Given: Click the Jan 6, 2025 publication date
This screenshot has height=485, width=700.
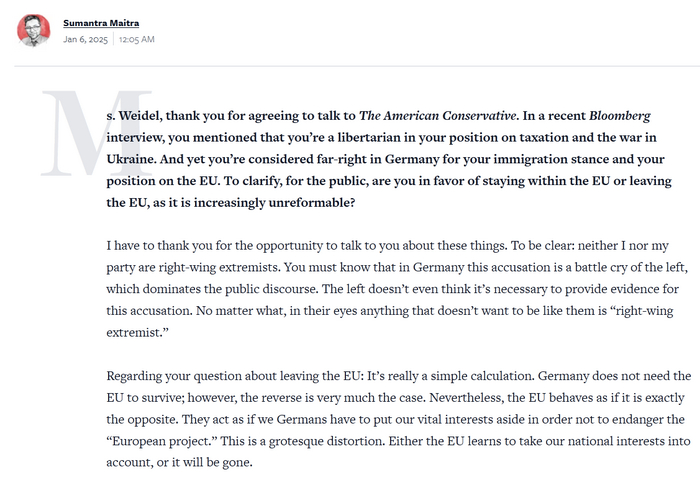Looking at the screenshot, I should pyautogui.click(x=85, y=39).
